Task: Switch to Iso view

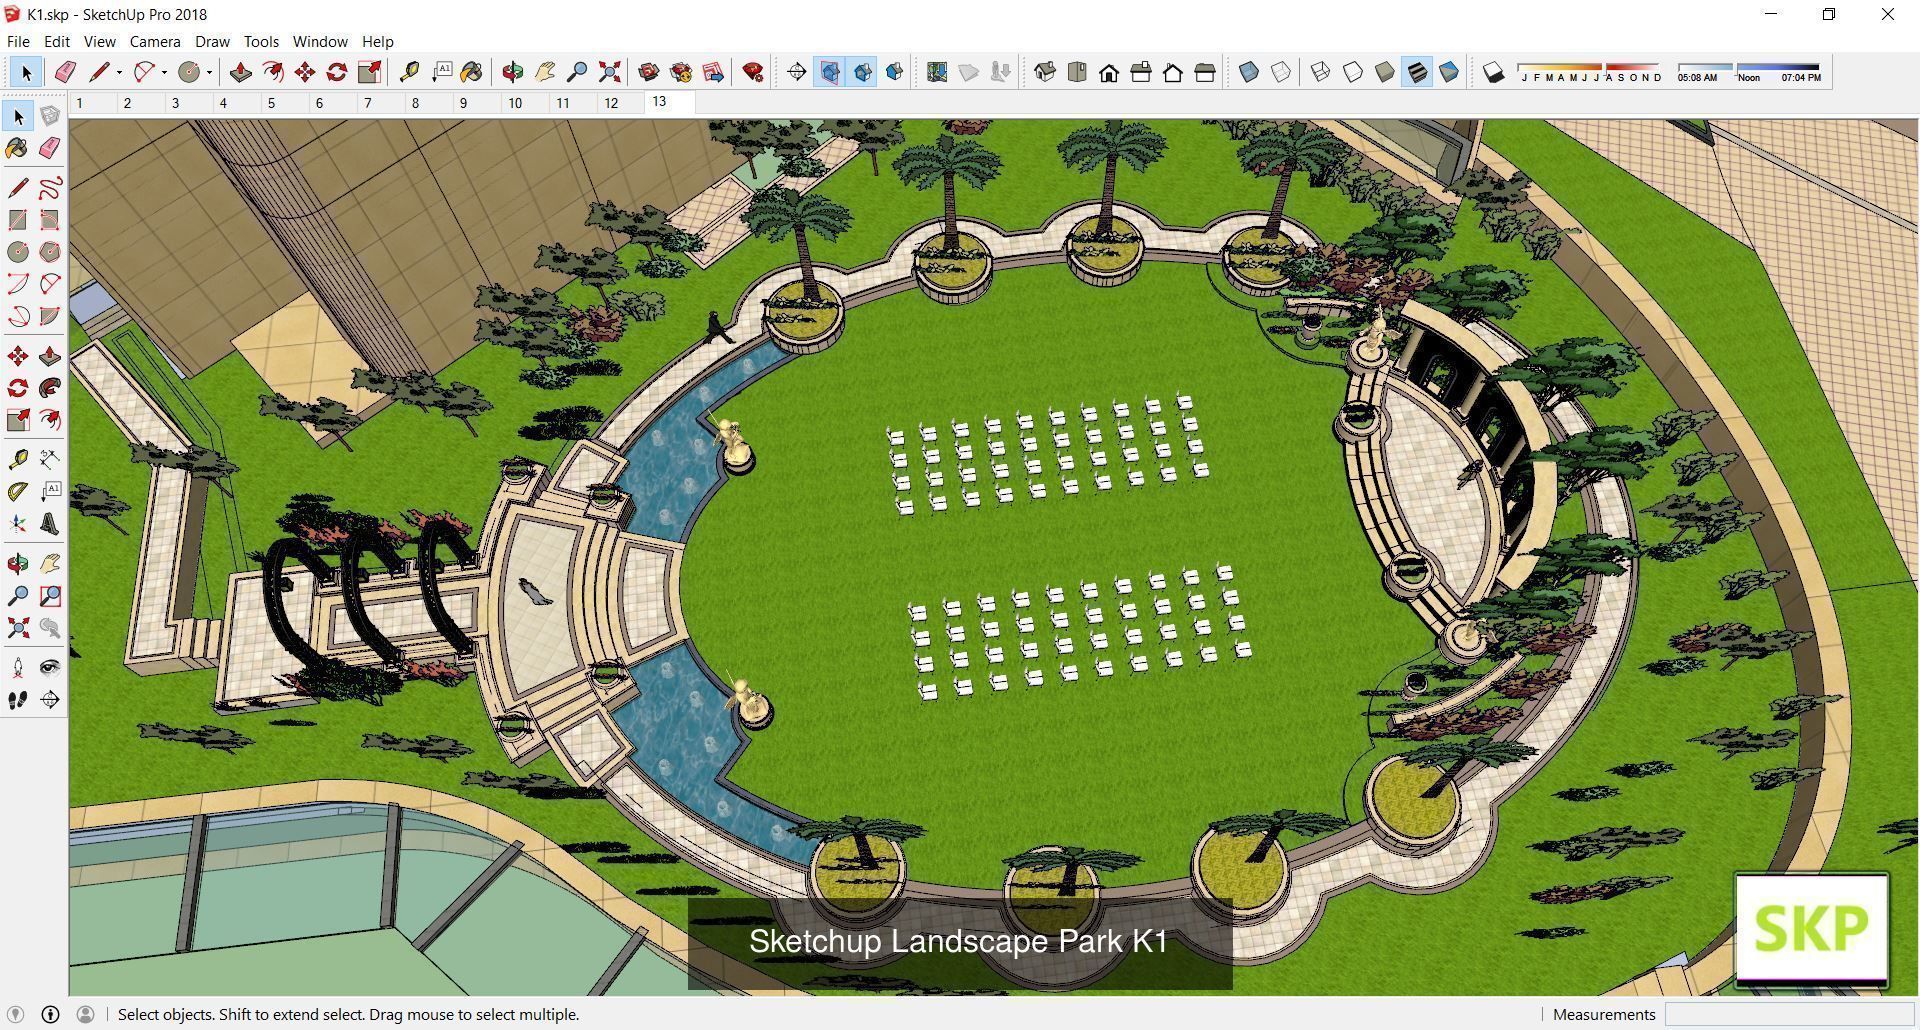Action: (1045, 72)
